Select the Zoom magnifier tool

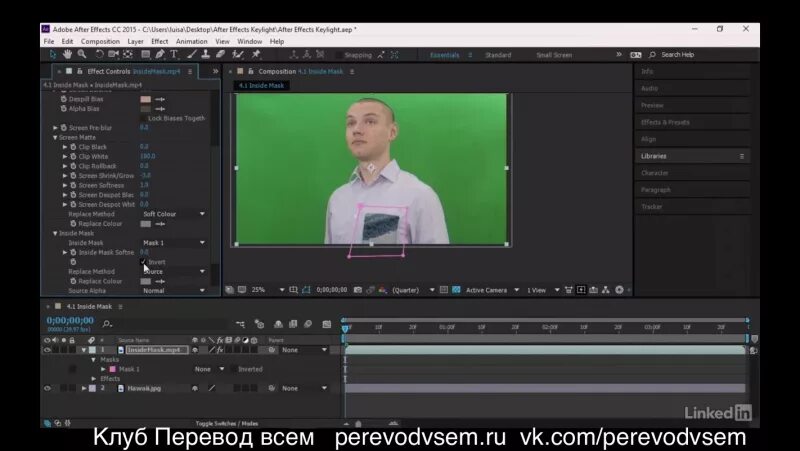coord(82,54)
